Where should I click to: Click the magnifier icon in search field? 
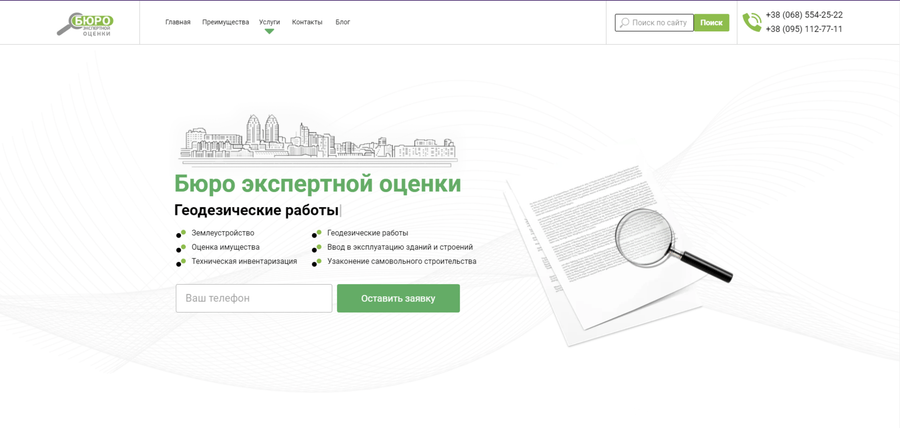(624, 23)
